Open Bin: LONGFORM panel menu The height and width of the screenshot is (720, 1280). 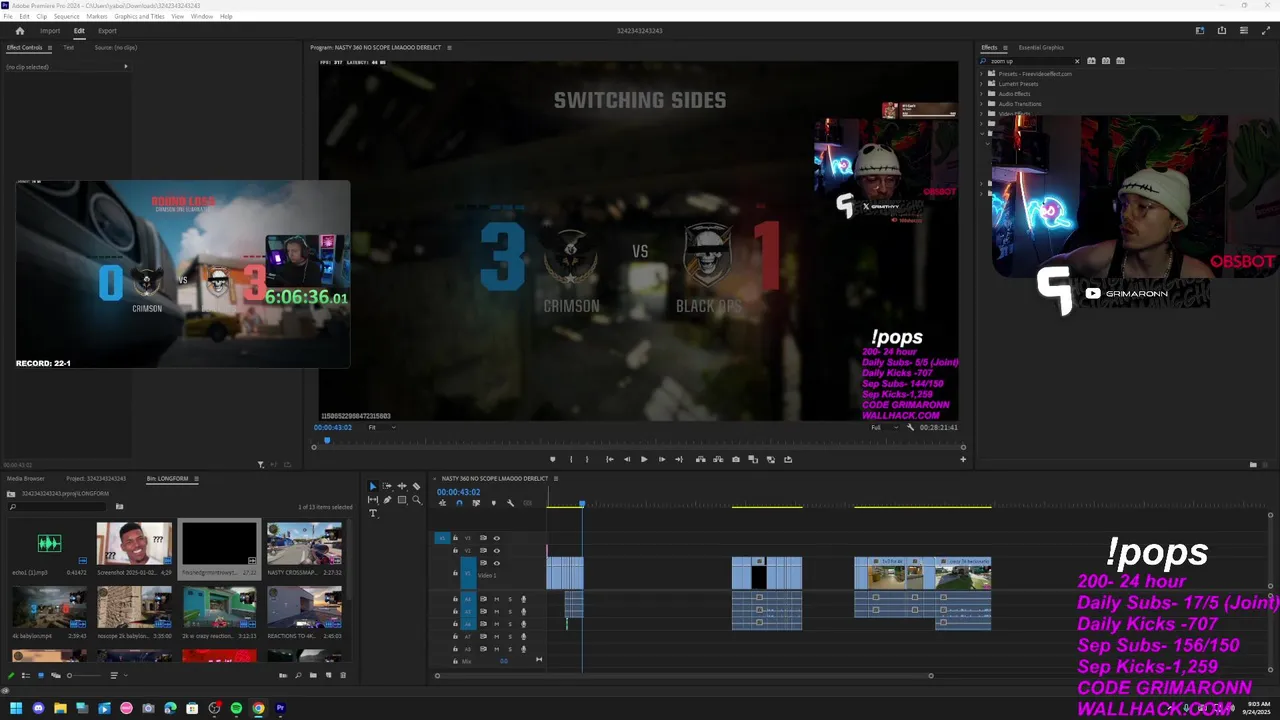point(196,478)
